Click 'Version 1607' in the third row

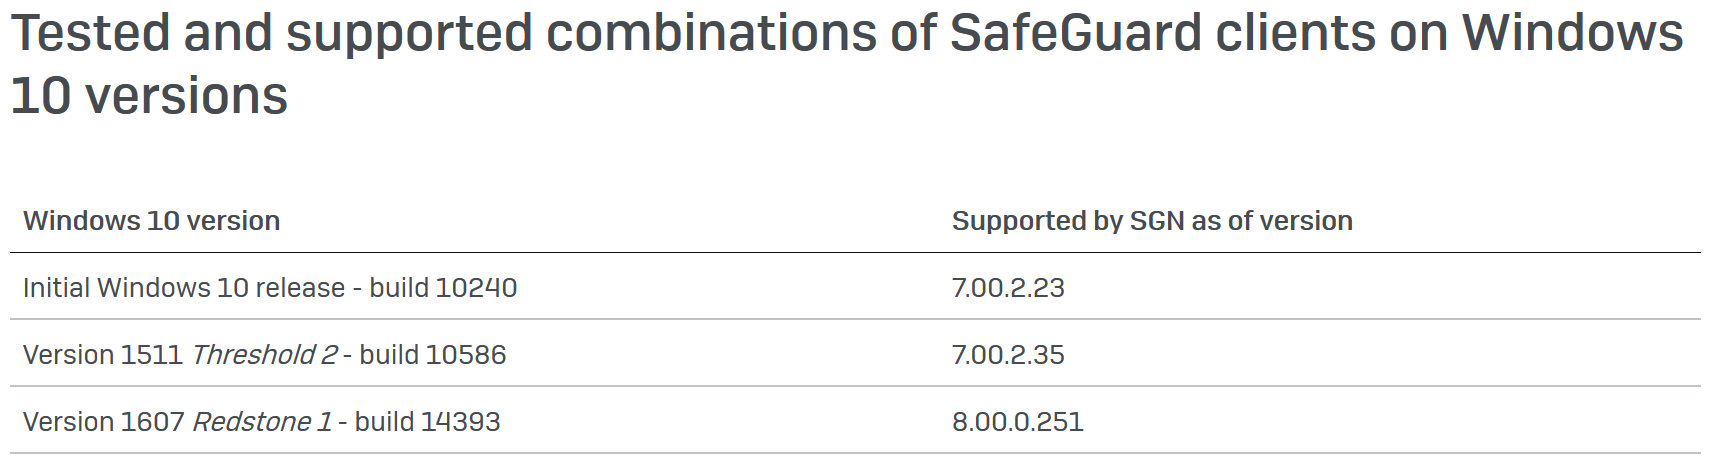click(103, 422)
